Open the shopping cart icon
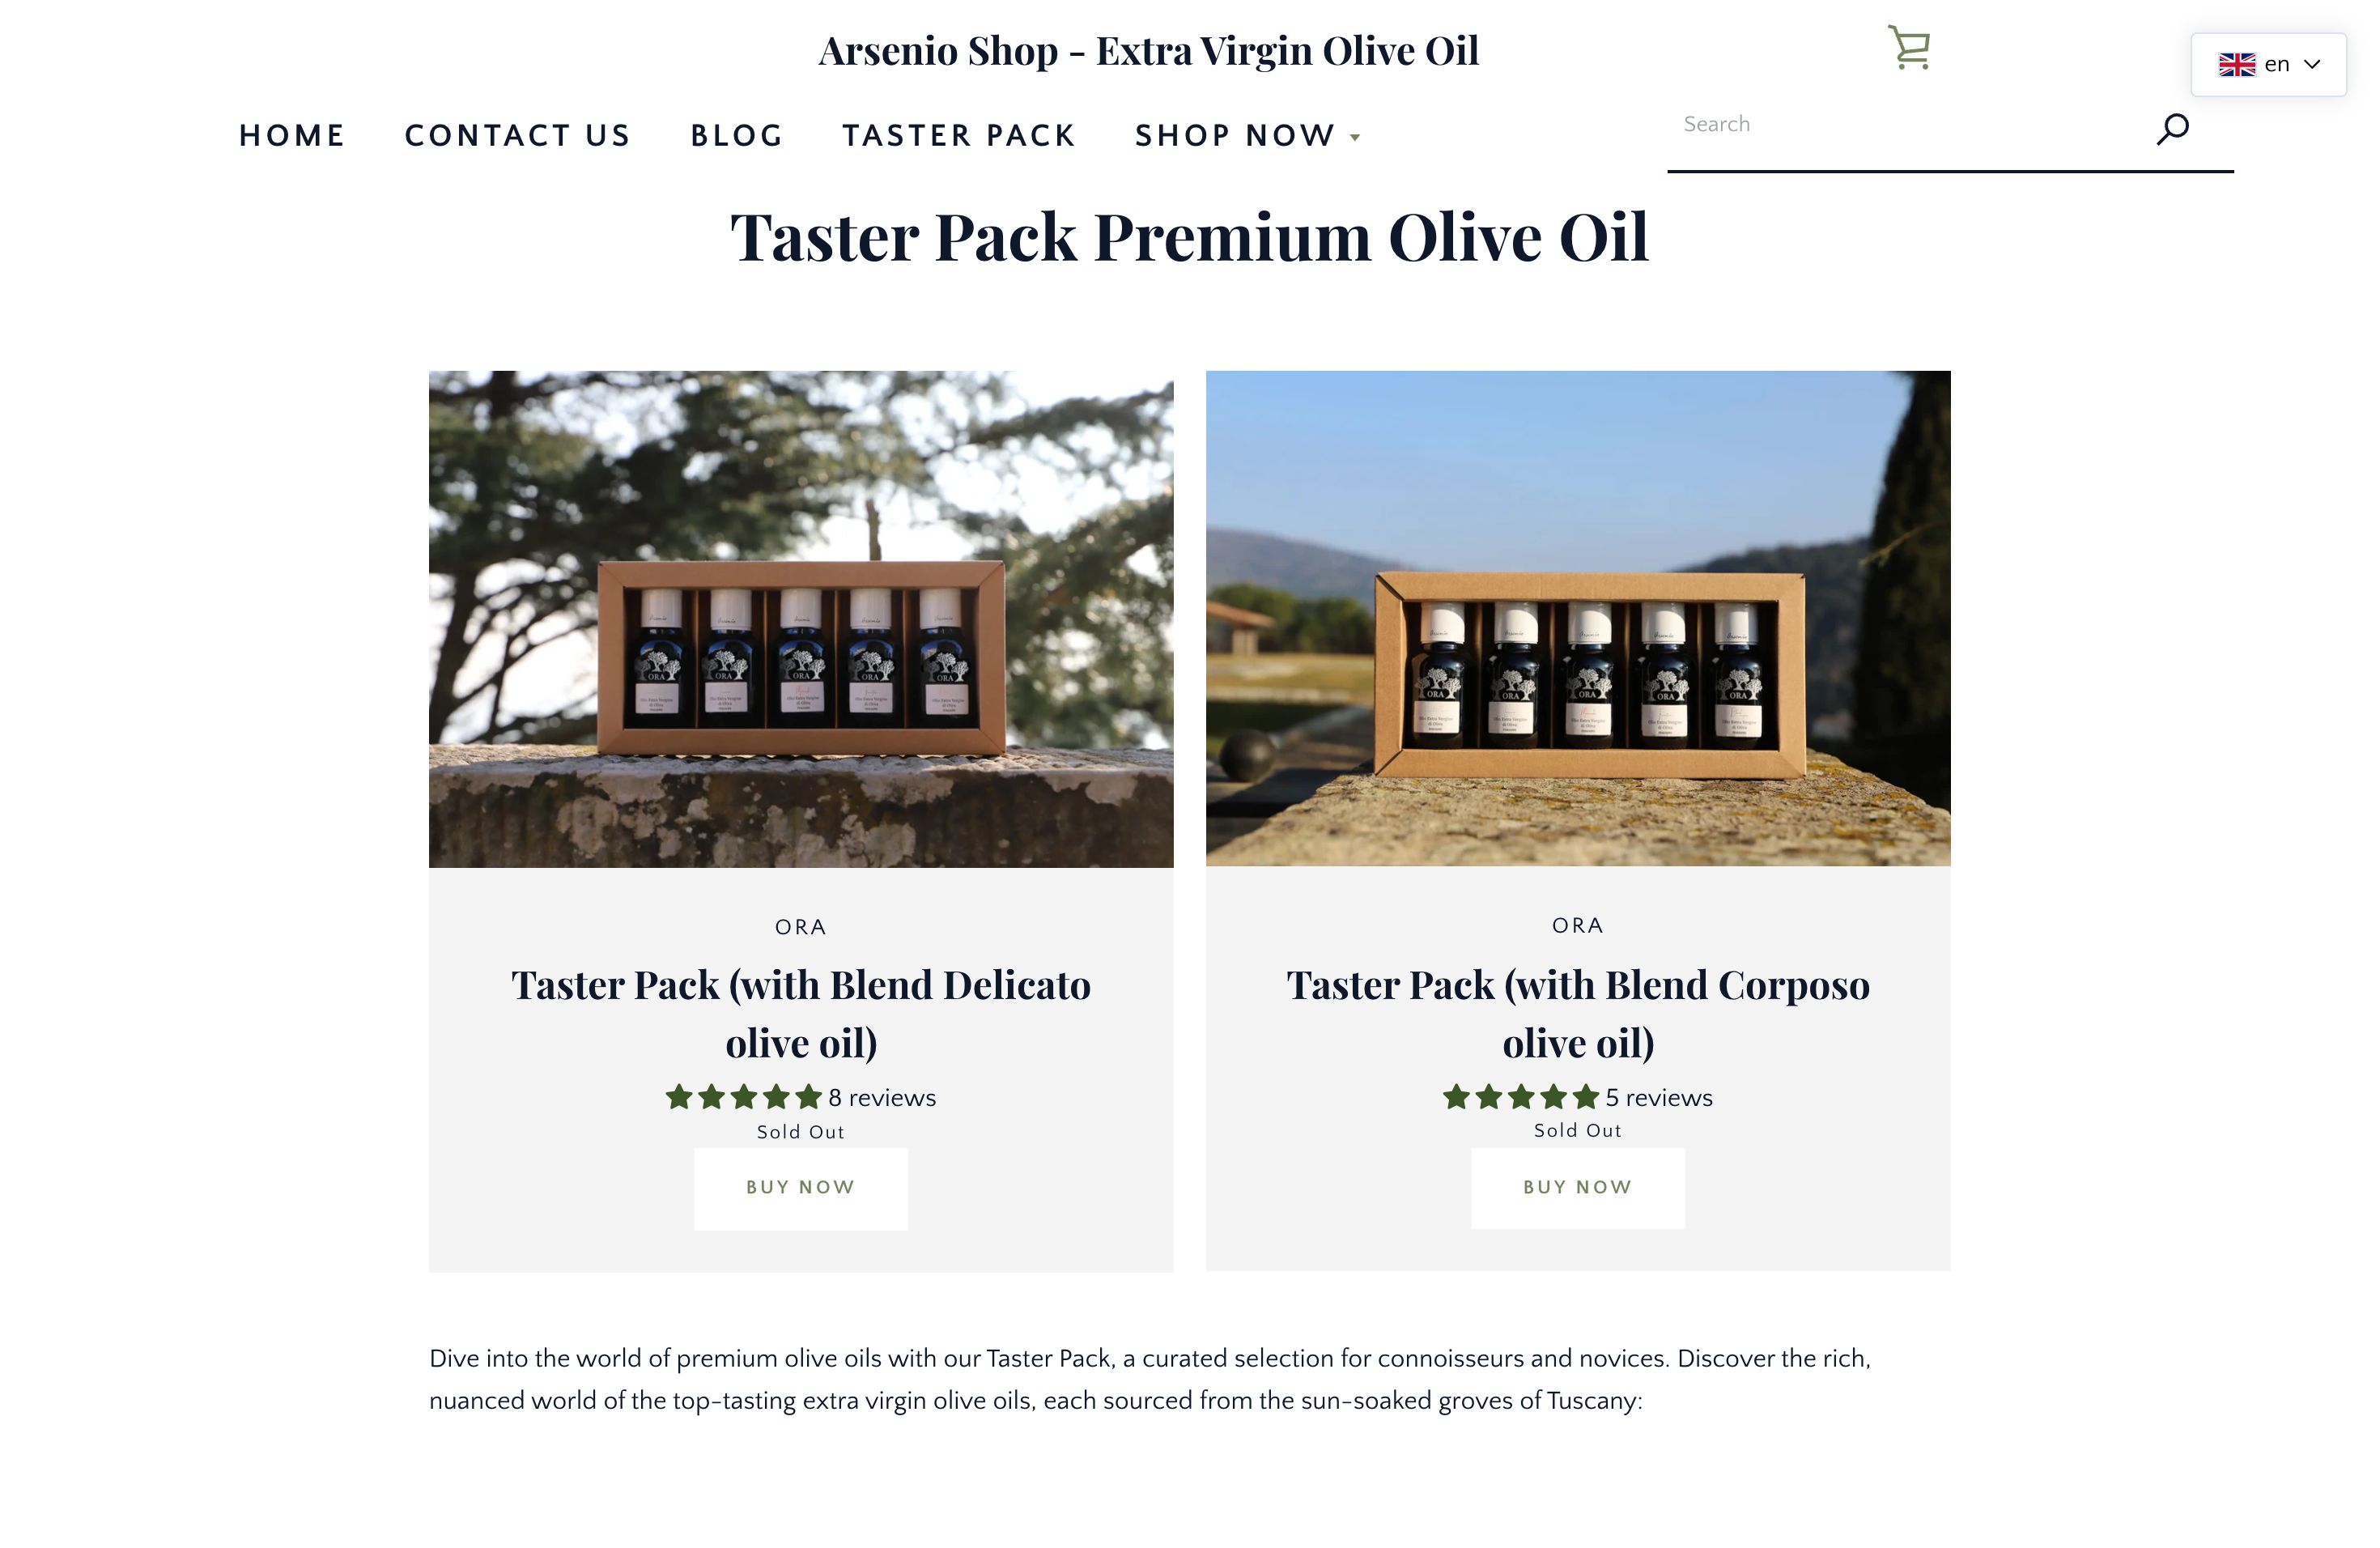This screenshot has height=1548, width=2380. pyautogui.click(x=1908, y=48)
